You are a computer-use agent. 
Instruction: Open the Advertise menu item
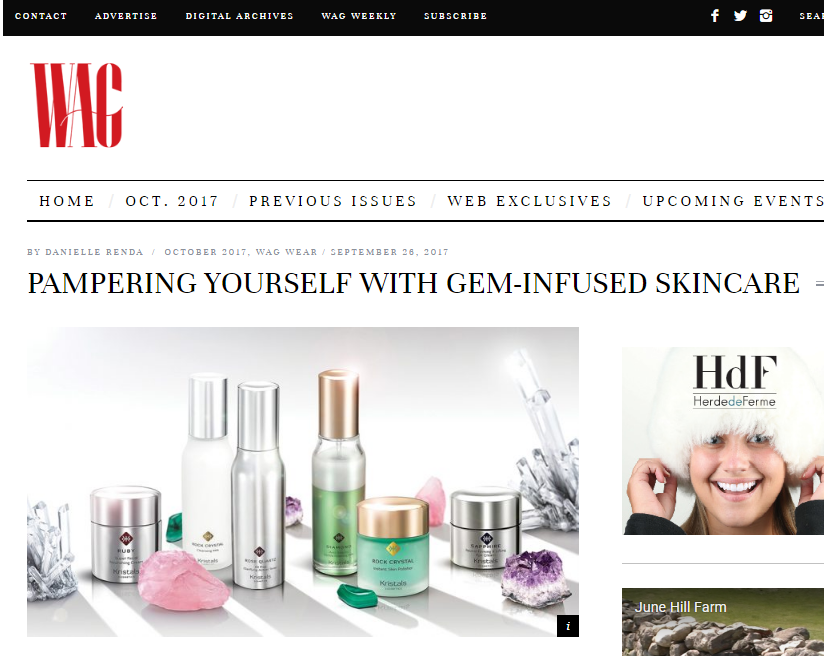pos(126,16)
